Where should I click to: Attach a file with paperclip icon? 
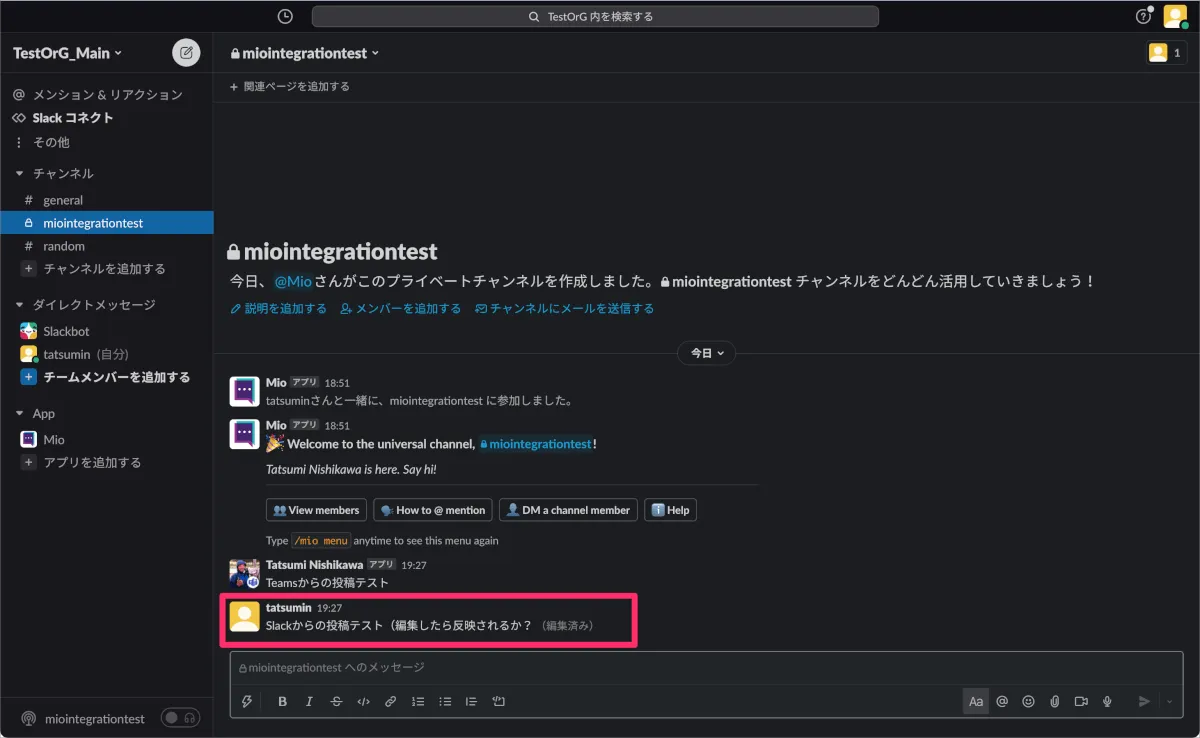(x=1054, y=702)
